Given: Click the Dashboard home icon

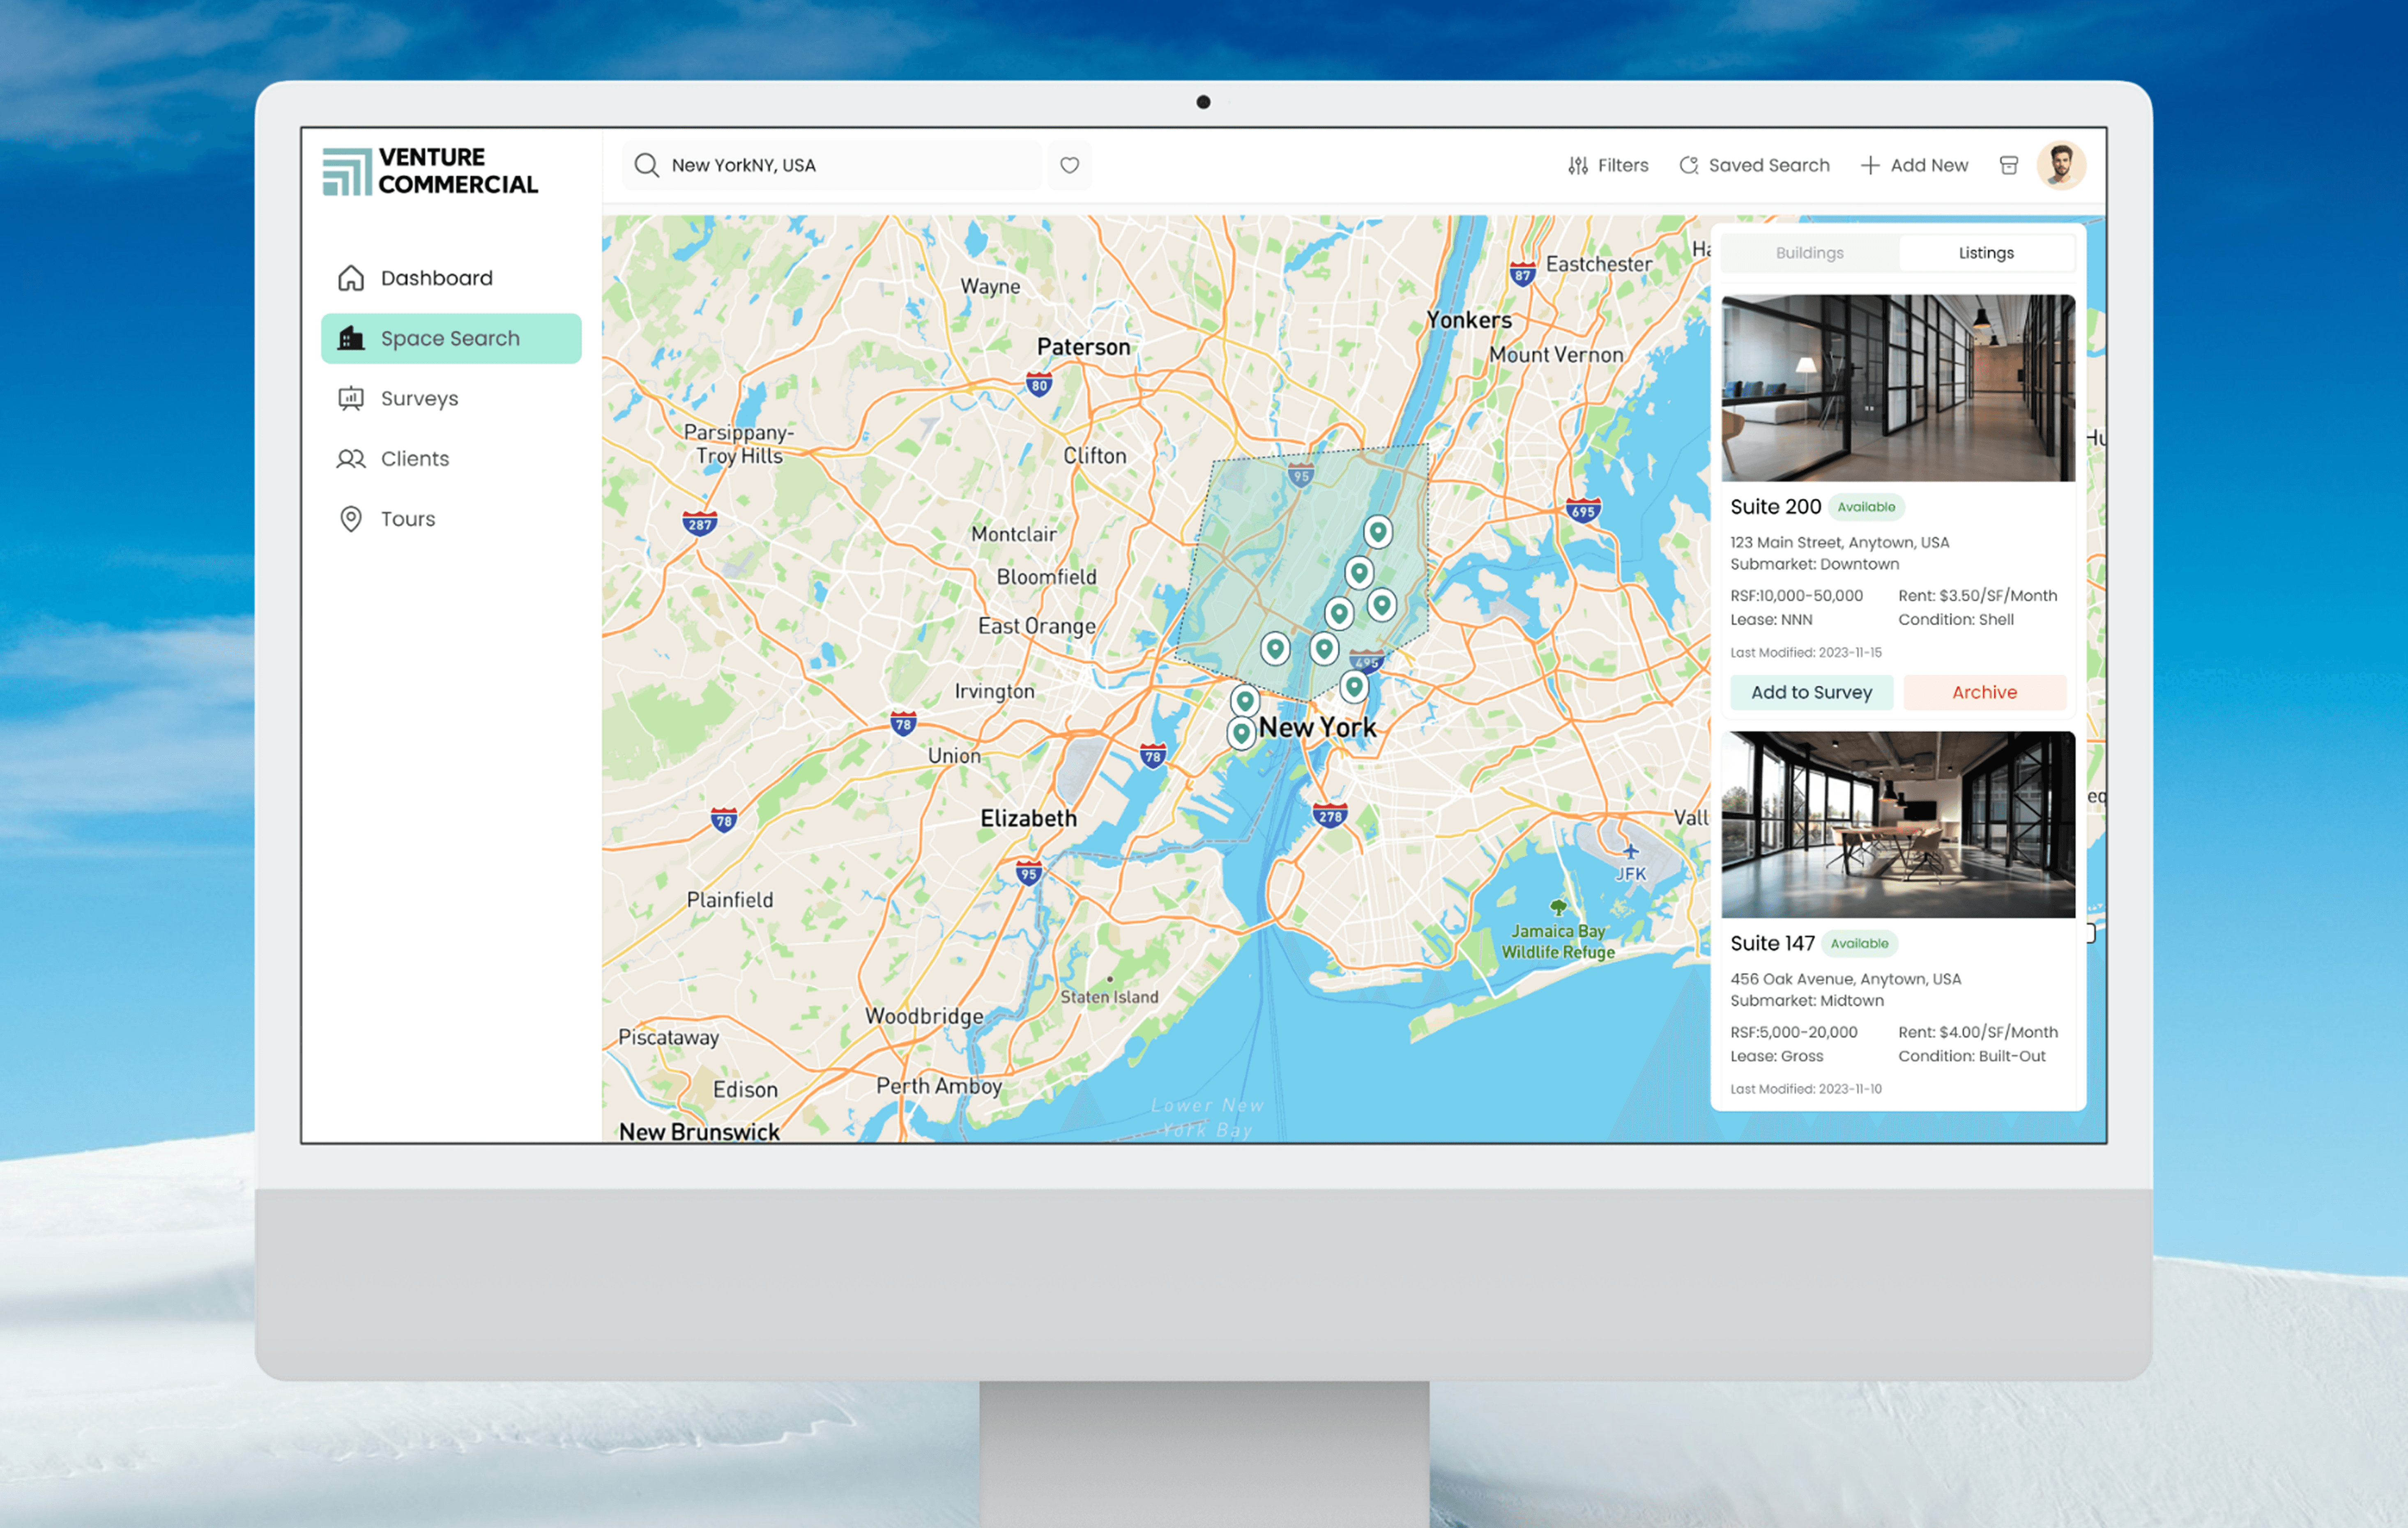Looking at the screenshot, I should 351,278.
